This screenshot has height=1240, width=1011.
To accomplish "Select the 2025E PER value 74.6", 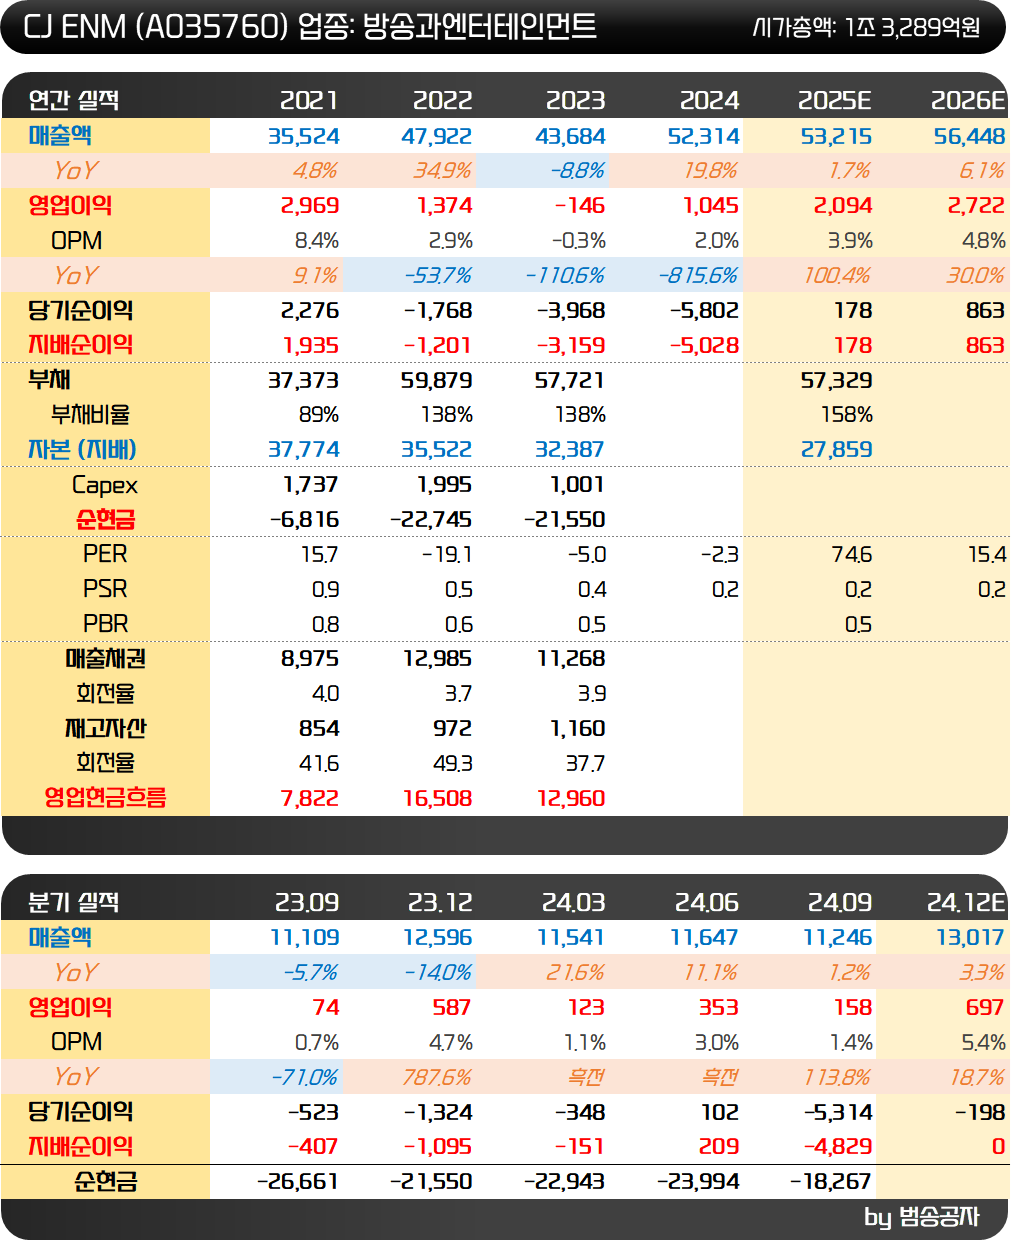I will [x=852, y=555].
